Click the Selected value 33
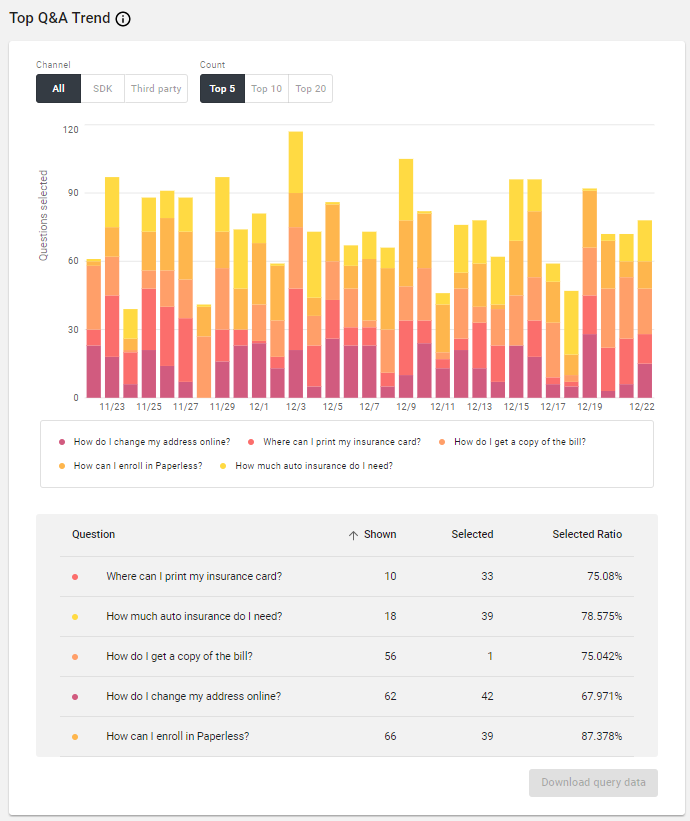 coord(487,576)
